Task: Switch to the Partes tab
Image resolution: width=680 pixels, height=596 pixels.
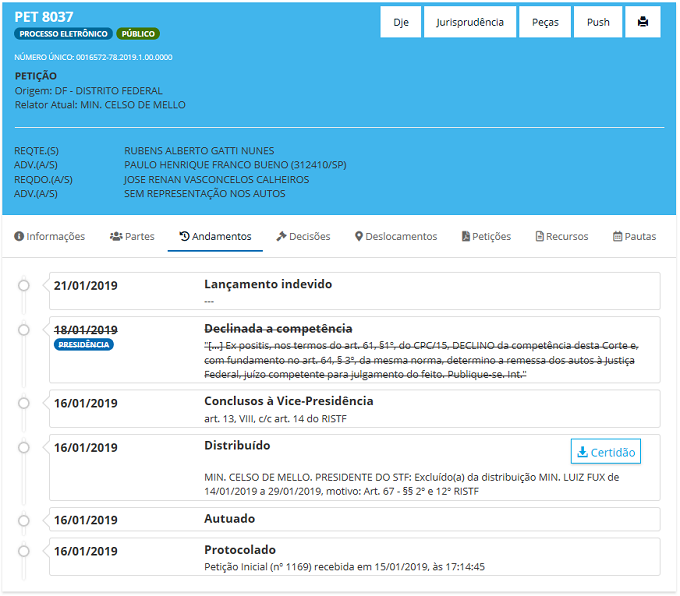Action: coord(132,236)
